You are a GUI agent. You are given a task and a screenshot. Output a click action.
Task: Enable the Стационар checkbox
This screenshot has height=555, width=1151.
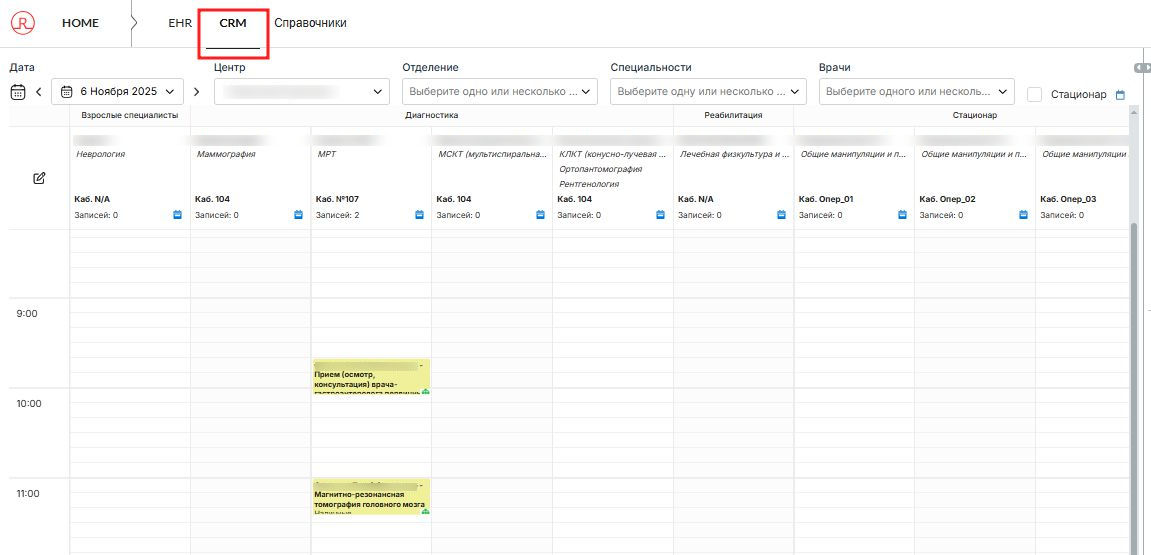pyautogui.click(x=1035, y=94)
